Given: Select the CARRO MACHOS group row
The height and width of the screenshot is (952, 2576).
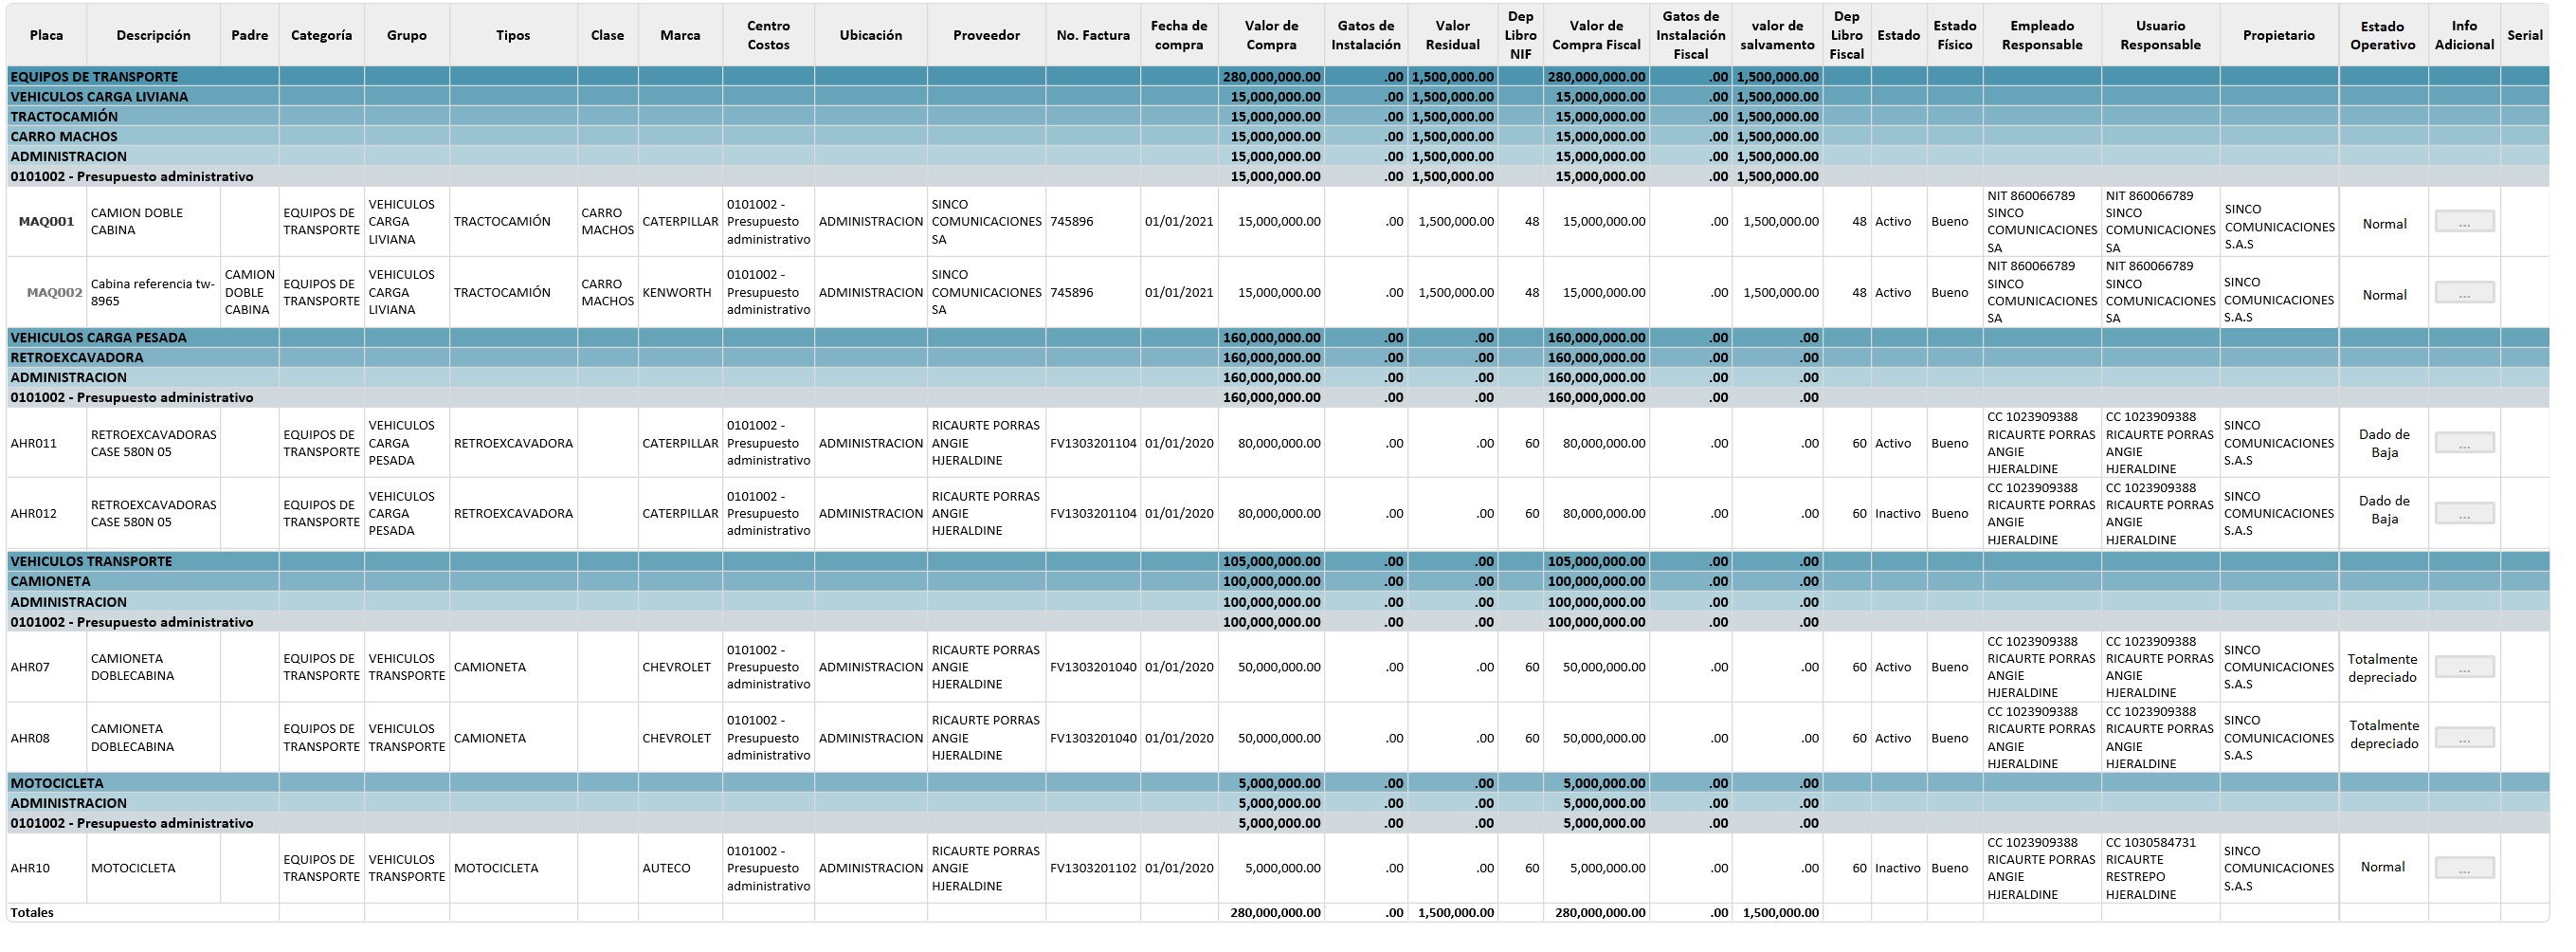Looking at the screenshot, I should click(x=1278, y=137).
